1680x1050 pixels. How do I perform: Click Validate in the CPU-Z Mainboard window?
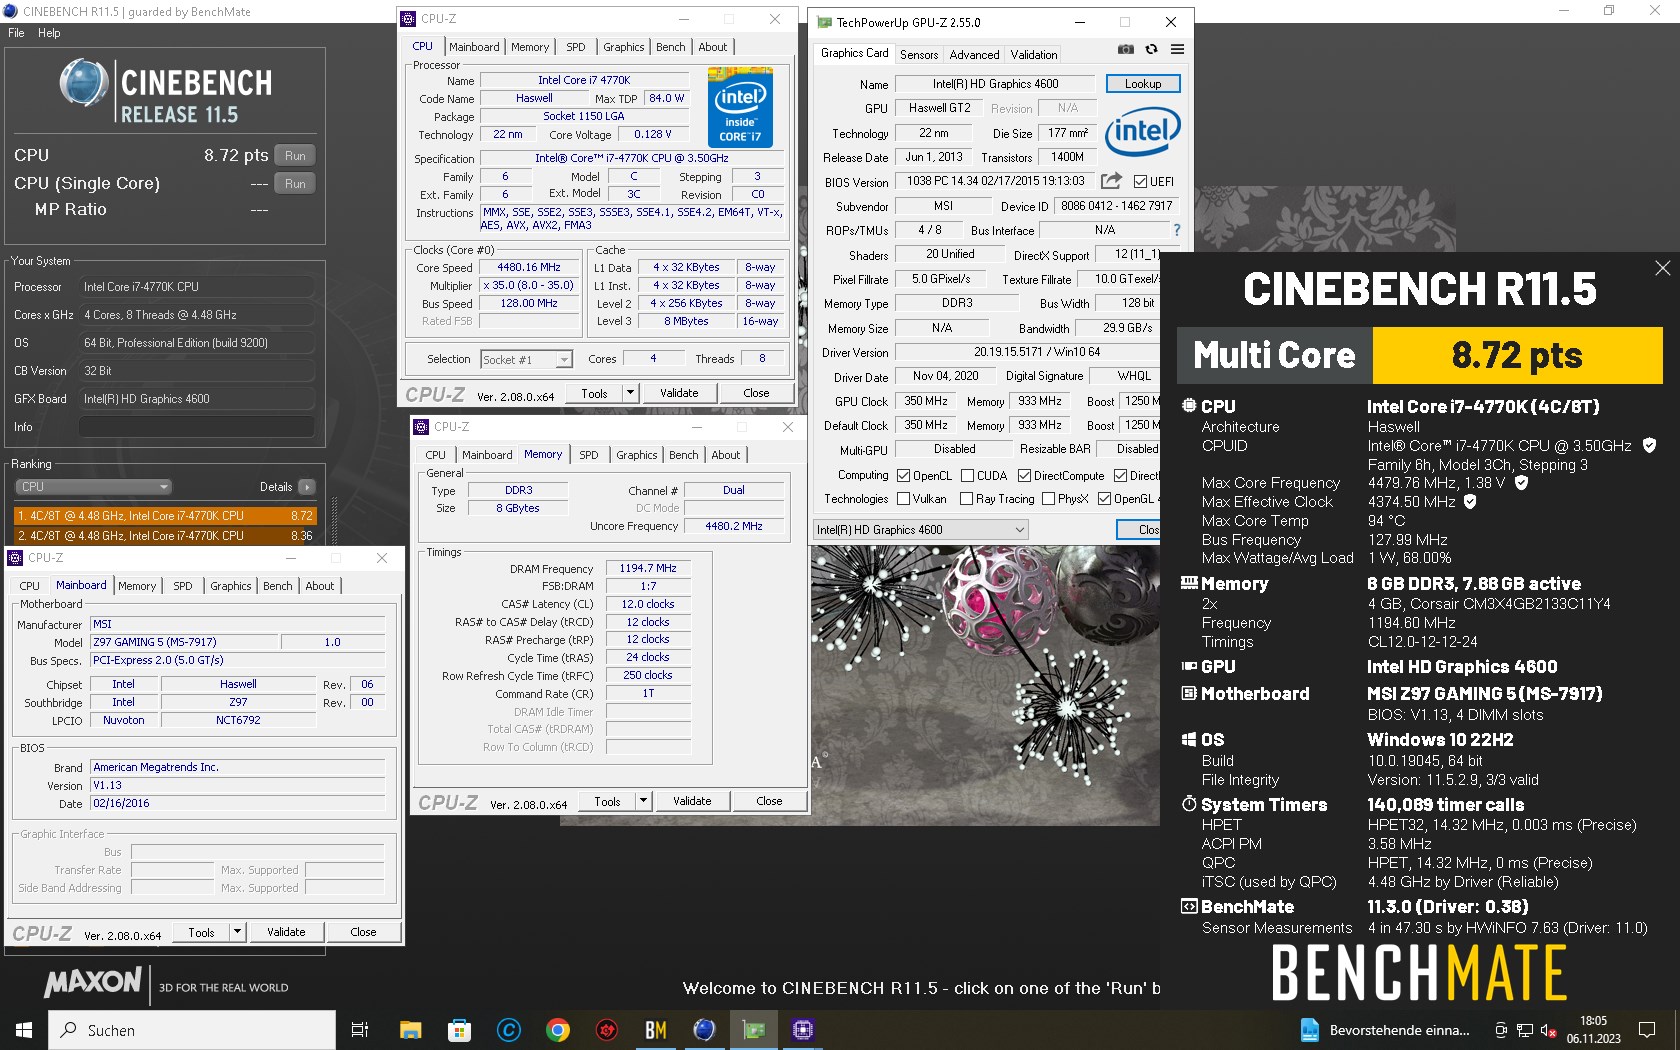click(286, 932)
